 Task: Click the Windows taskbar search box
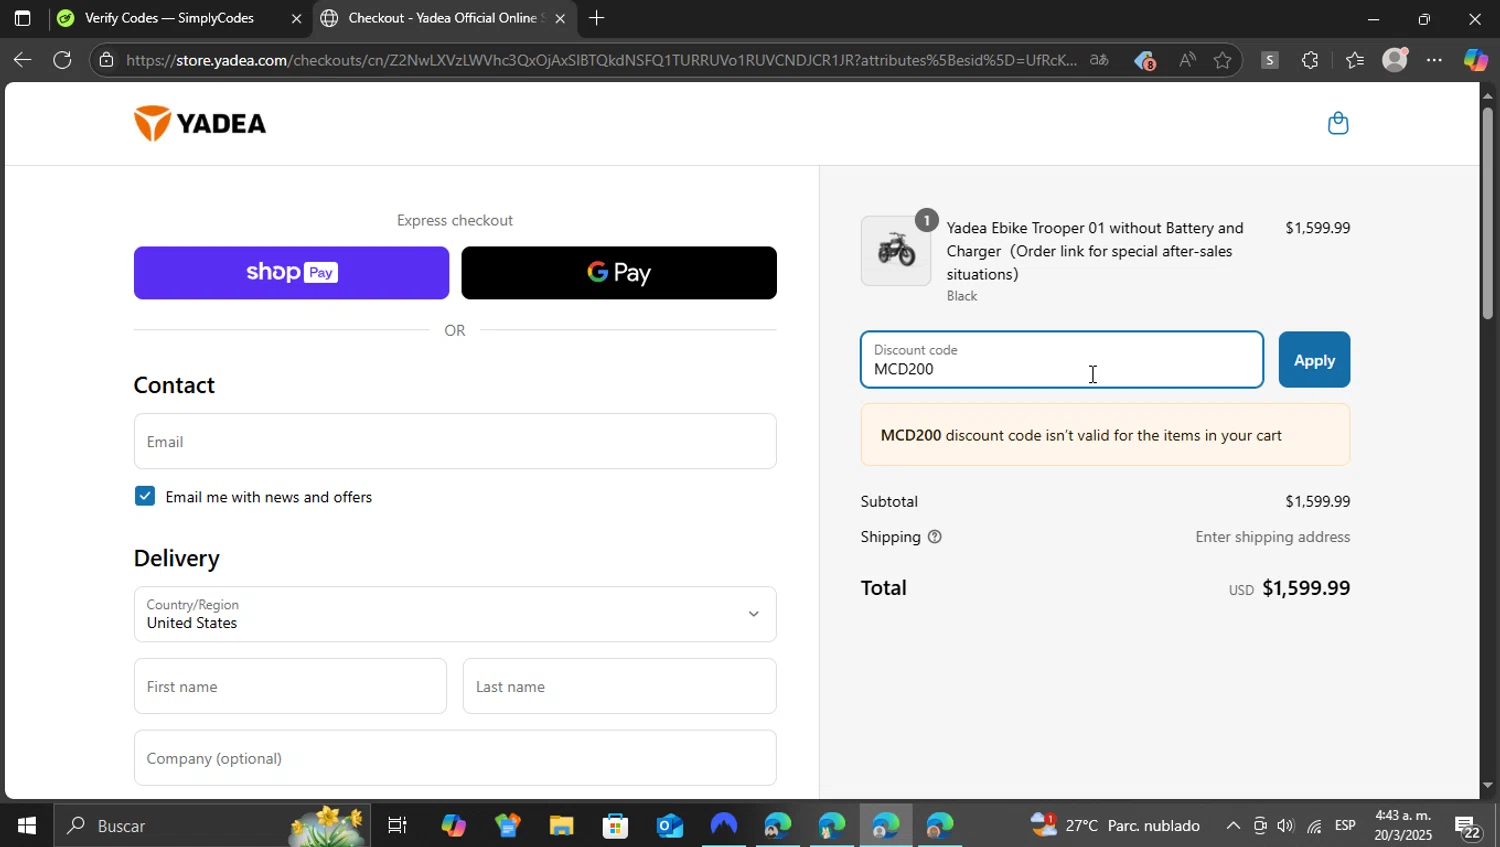click(210, 826)
